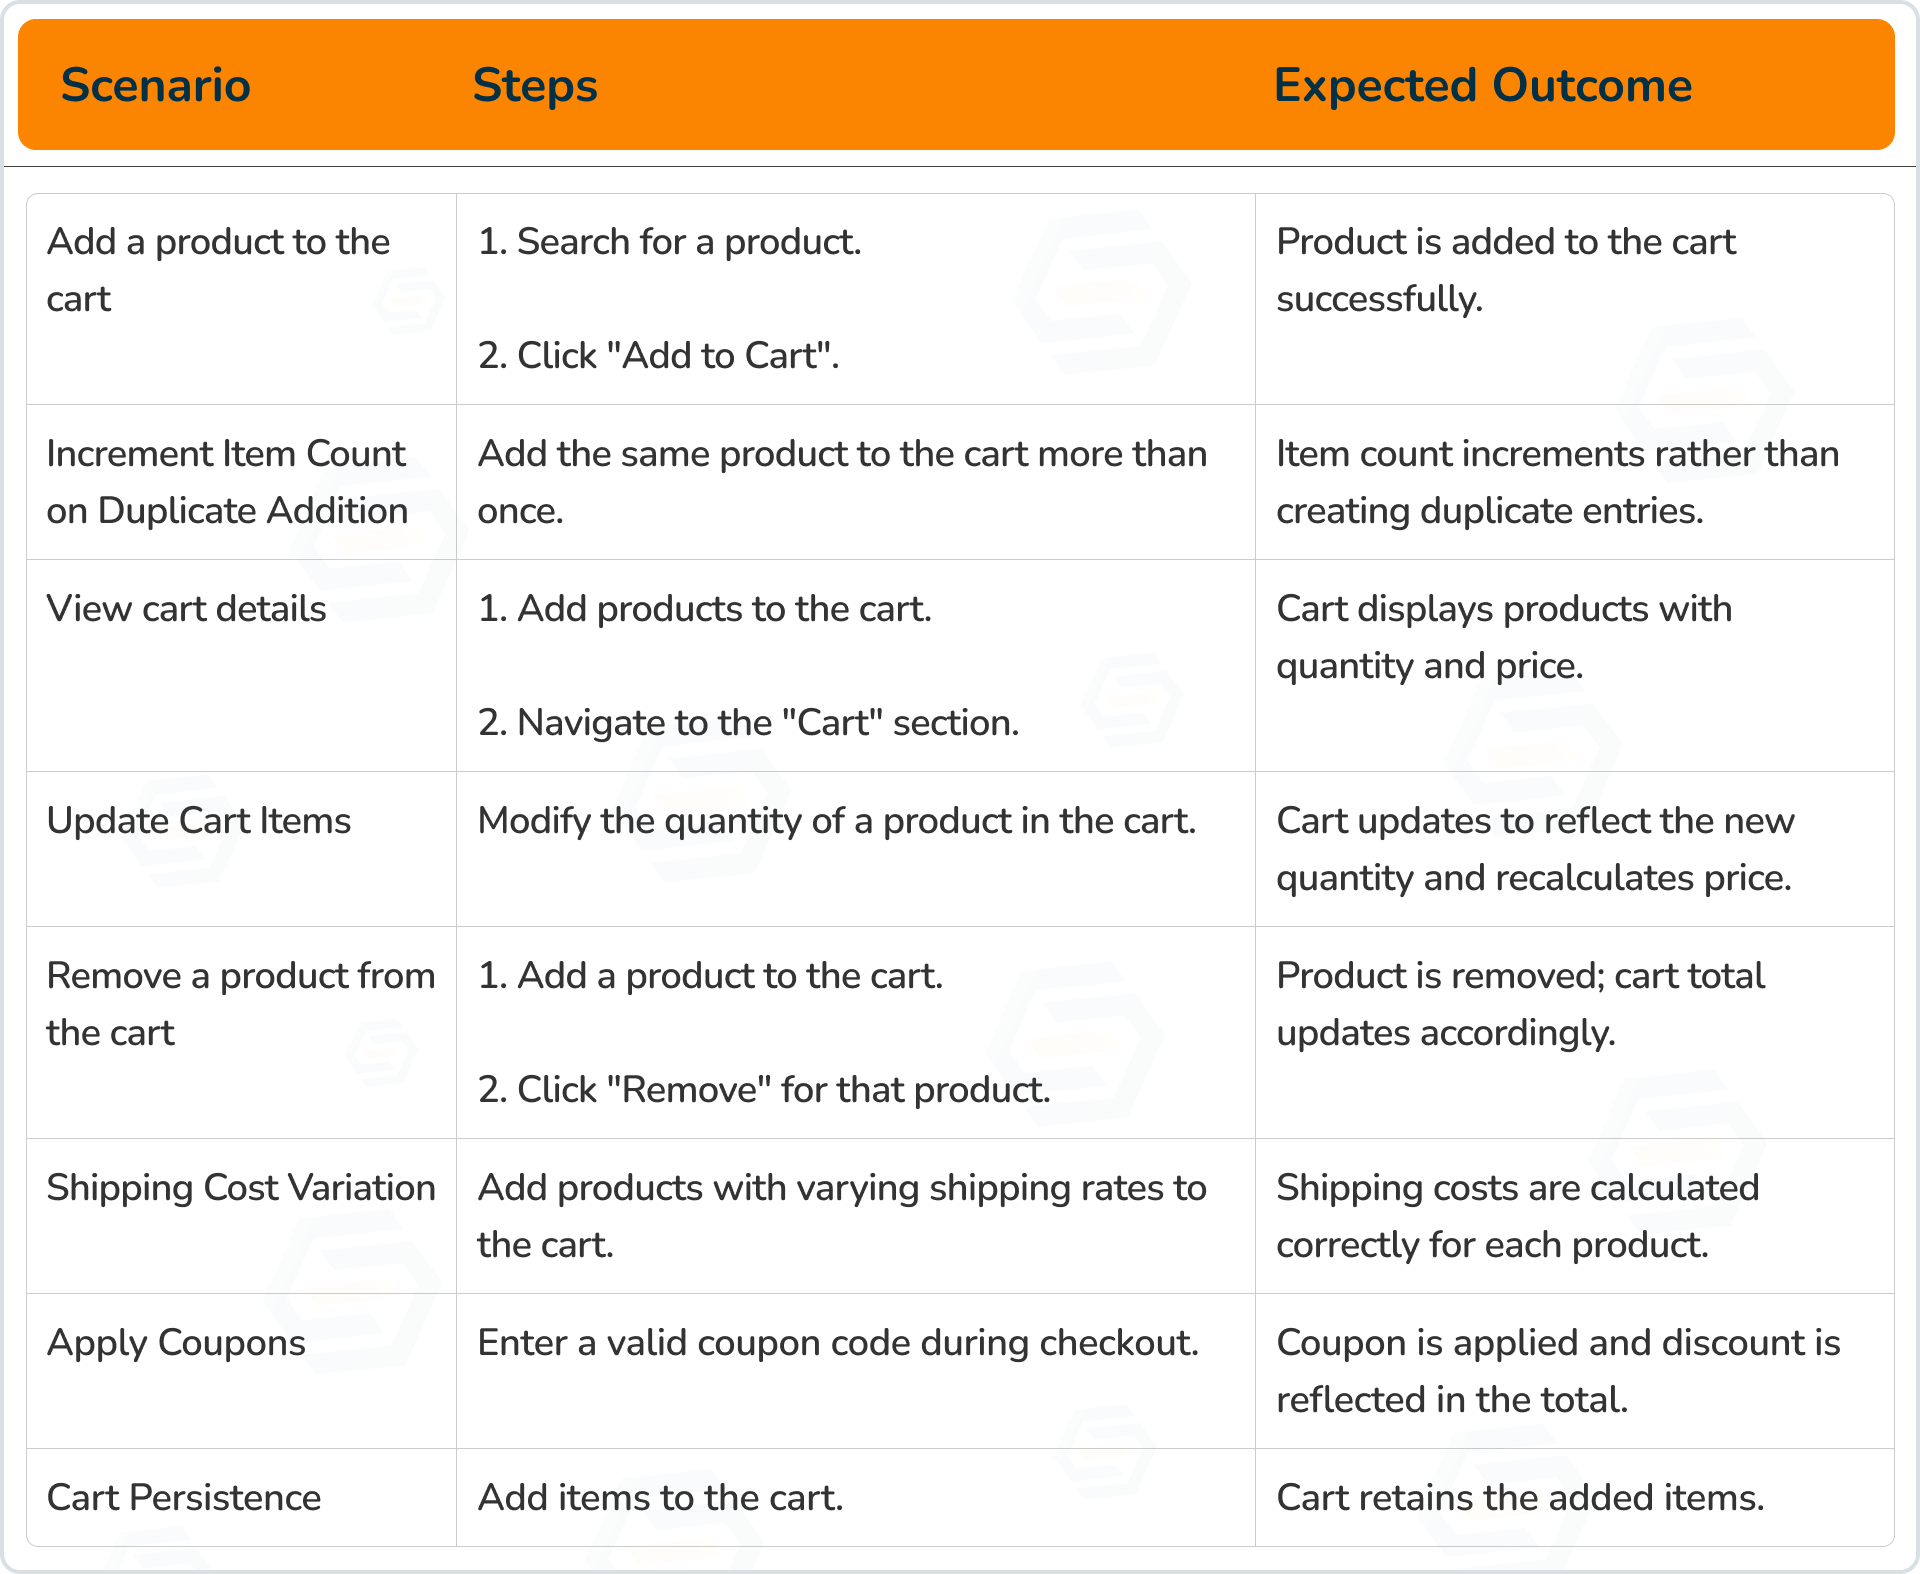The image size is (1920, 1574).
Task: Click 'Enter a valid coupon code during checkout'
Action: [838, 1343]
